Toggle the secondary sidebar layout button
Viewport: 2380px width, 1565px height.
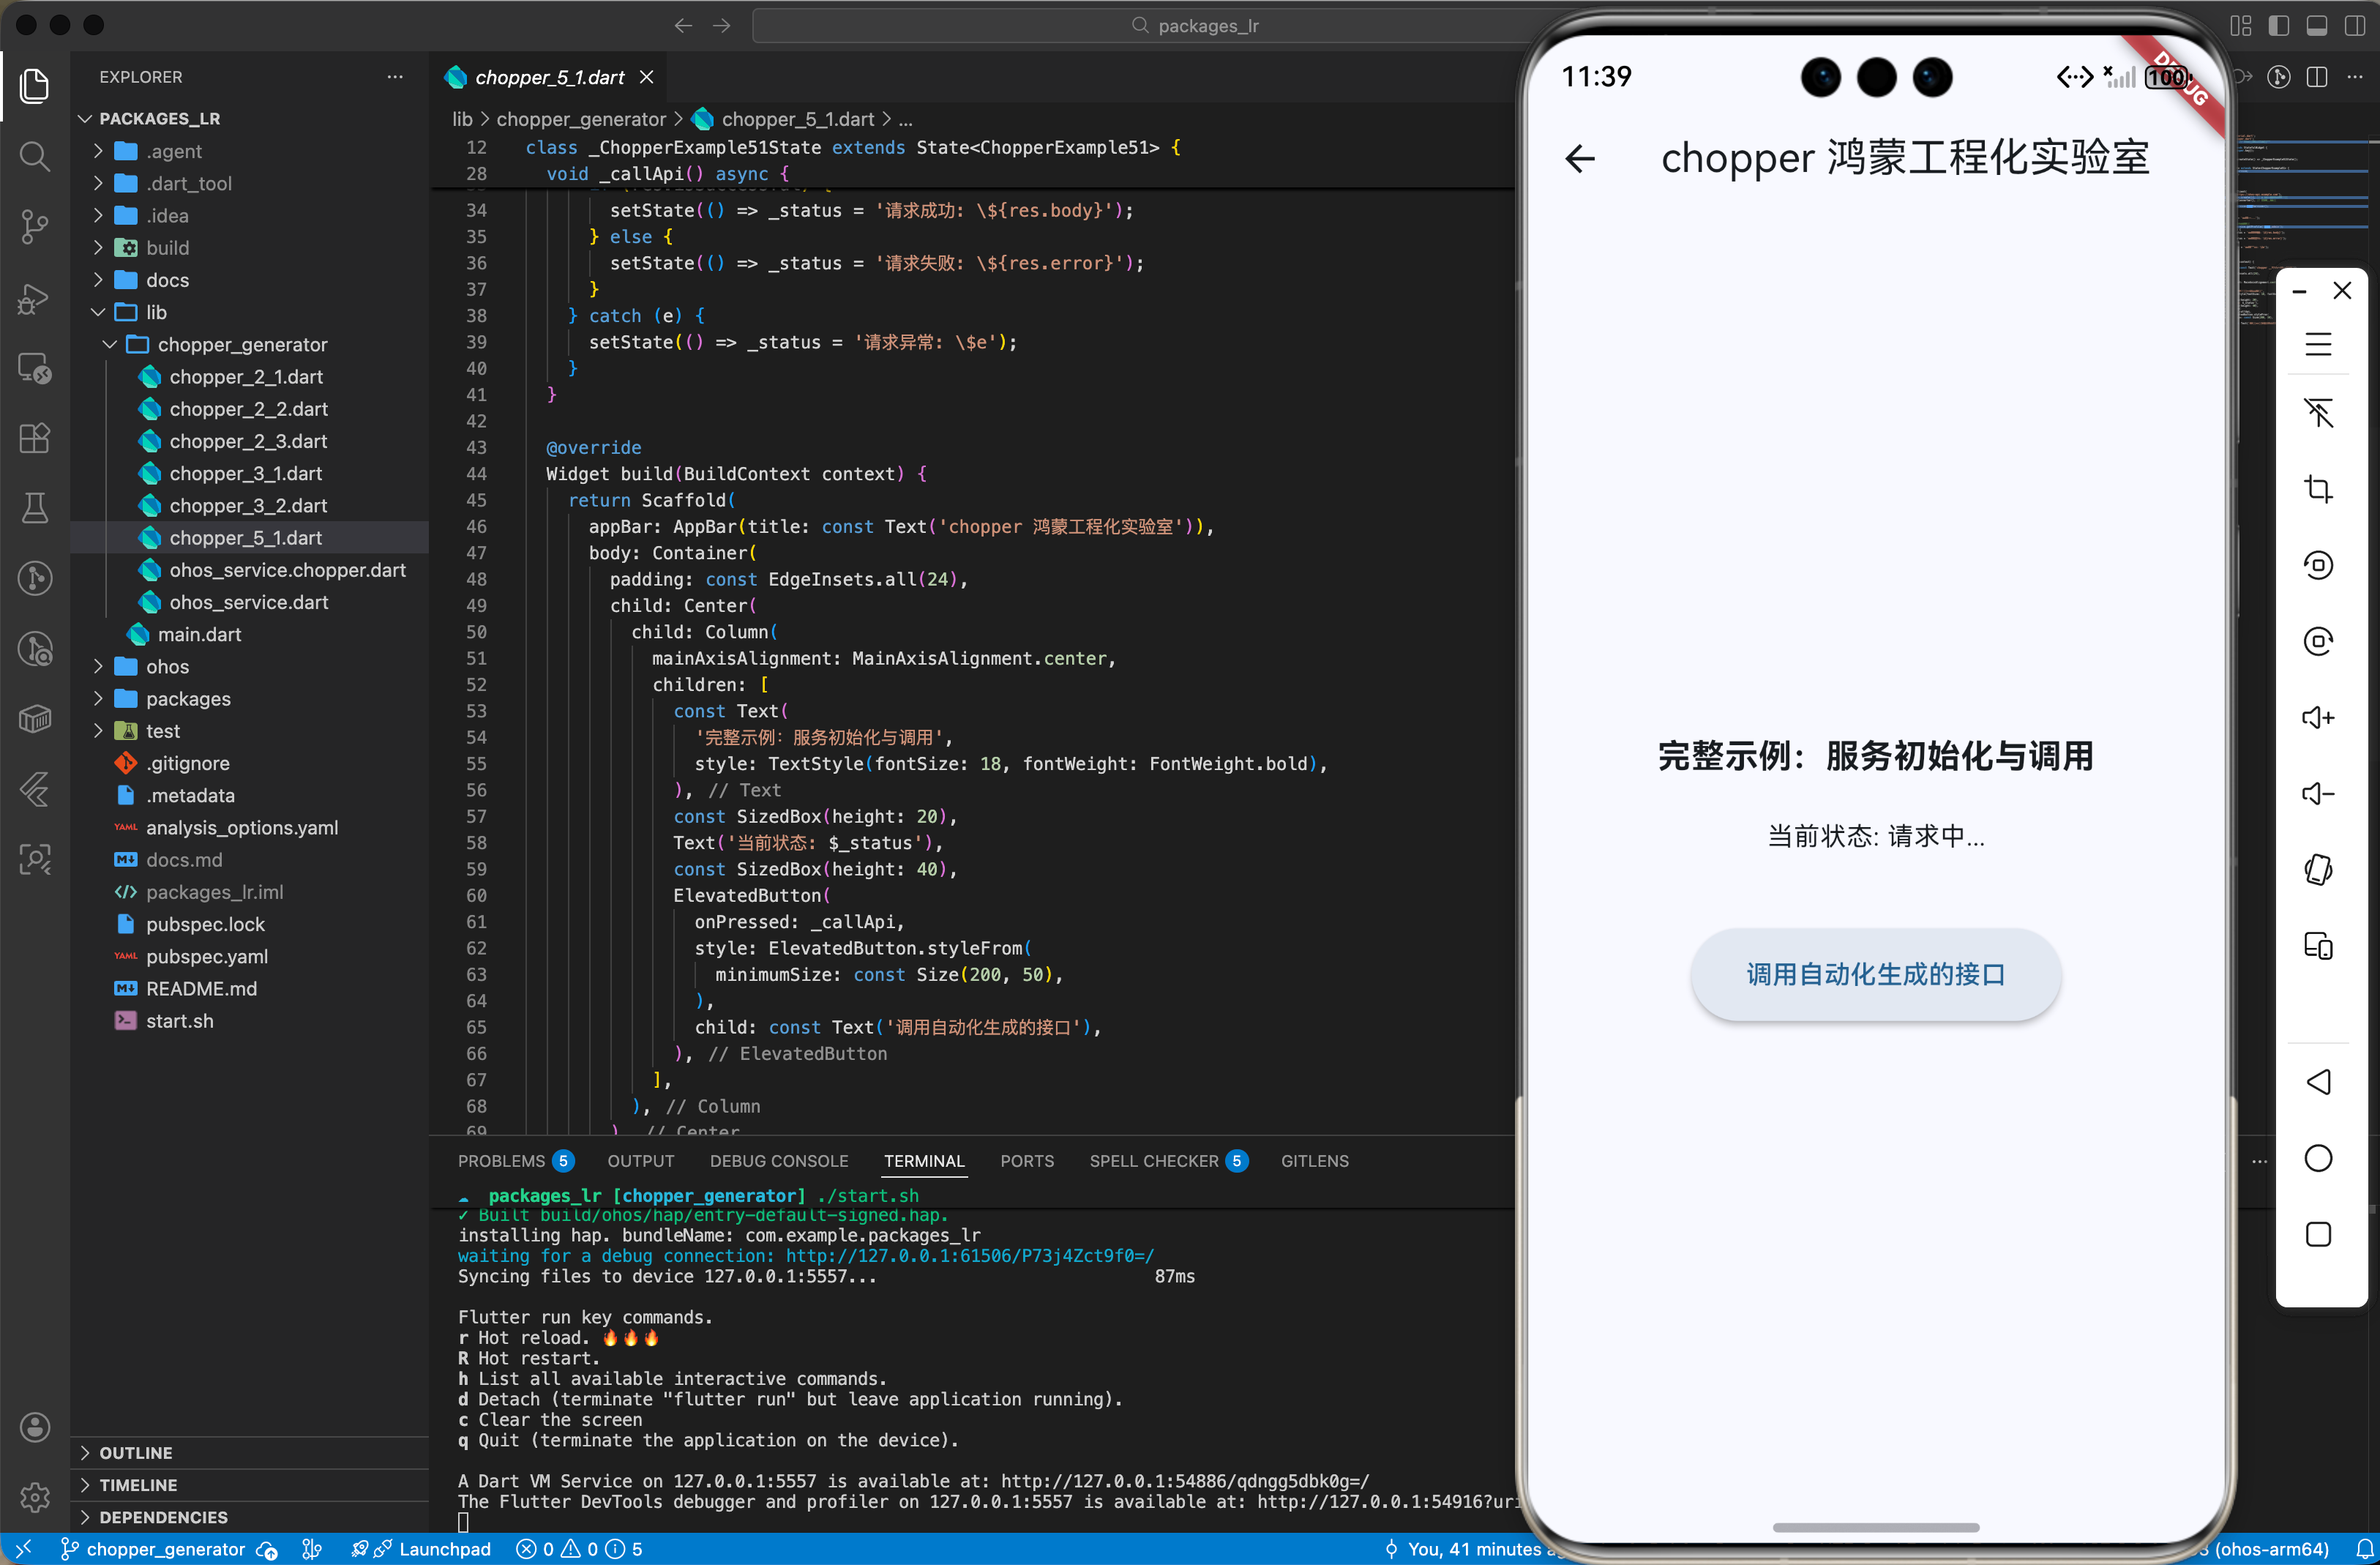point(2355,26)
